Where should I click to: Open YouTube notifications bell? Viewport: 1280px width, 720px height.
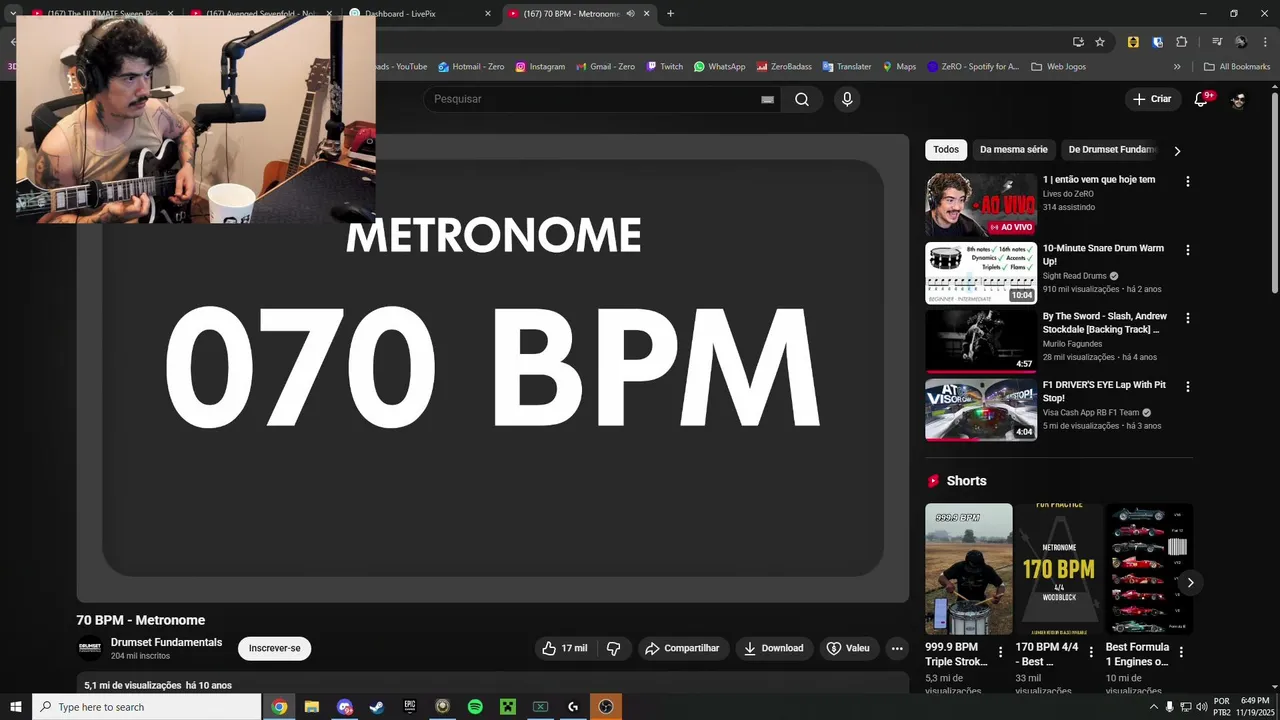pos(1201,99)
